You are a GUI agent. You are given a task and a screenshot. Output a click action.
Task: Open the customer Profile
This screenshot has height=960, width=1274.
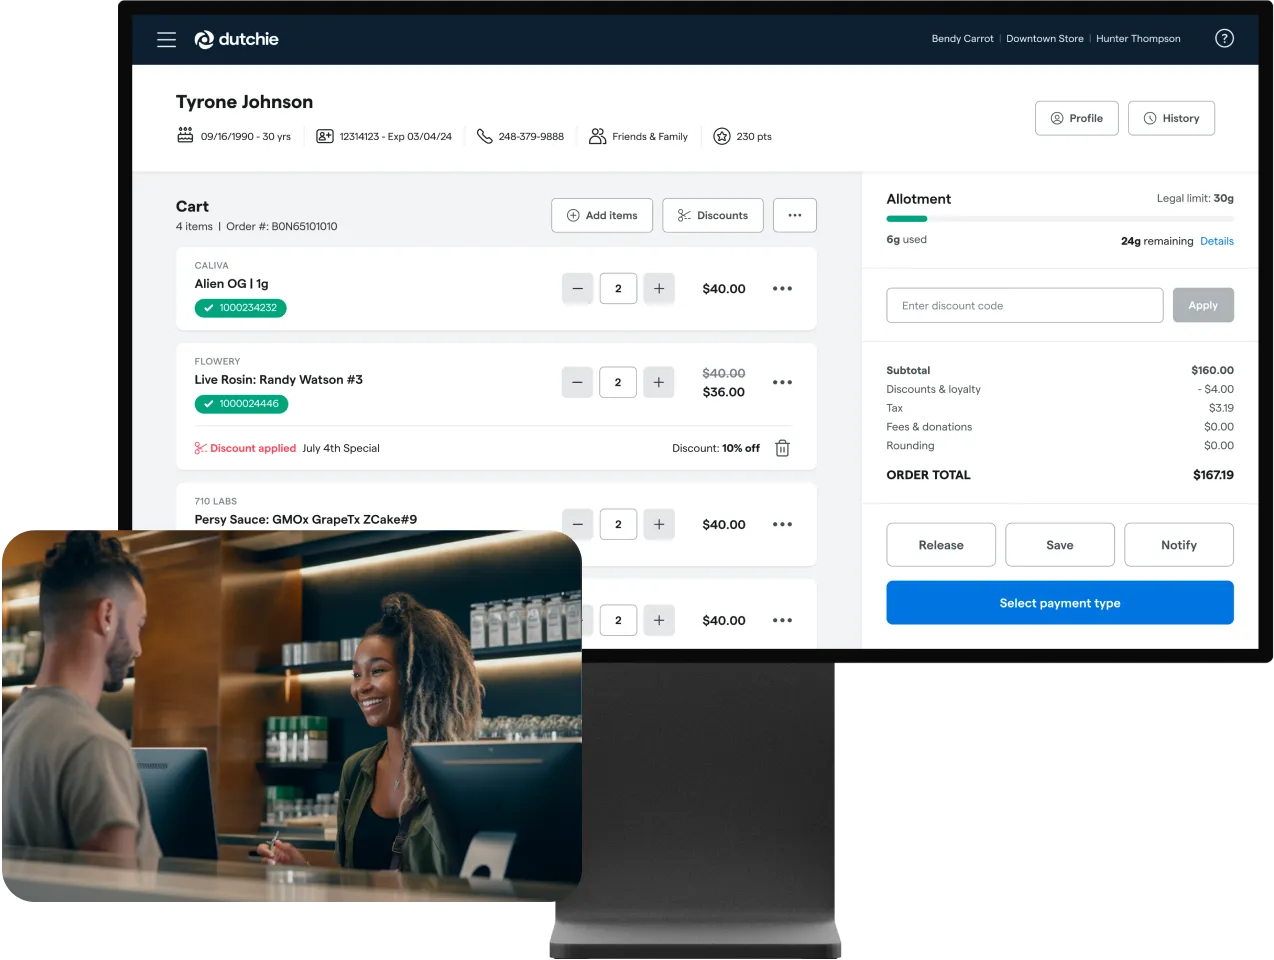pyautogui.click(x=1077, y=118)
